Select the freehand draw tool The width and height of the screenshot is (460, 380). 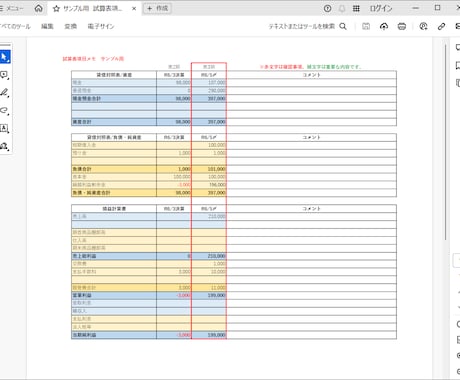4,110
